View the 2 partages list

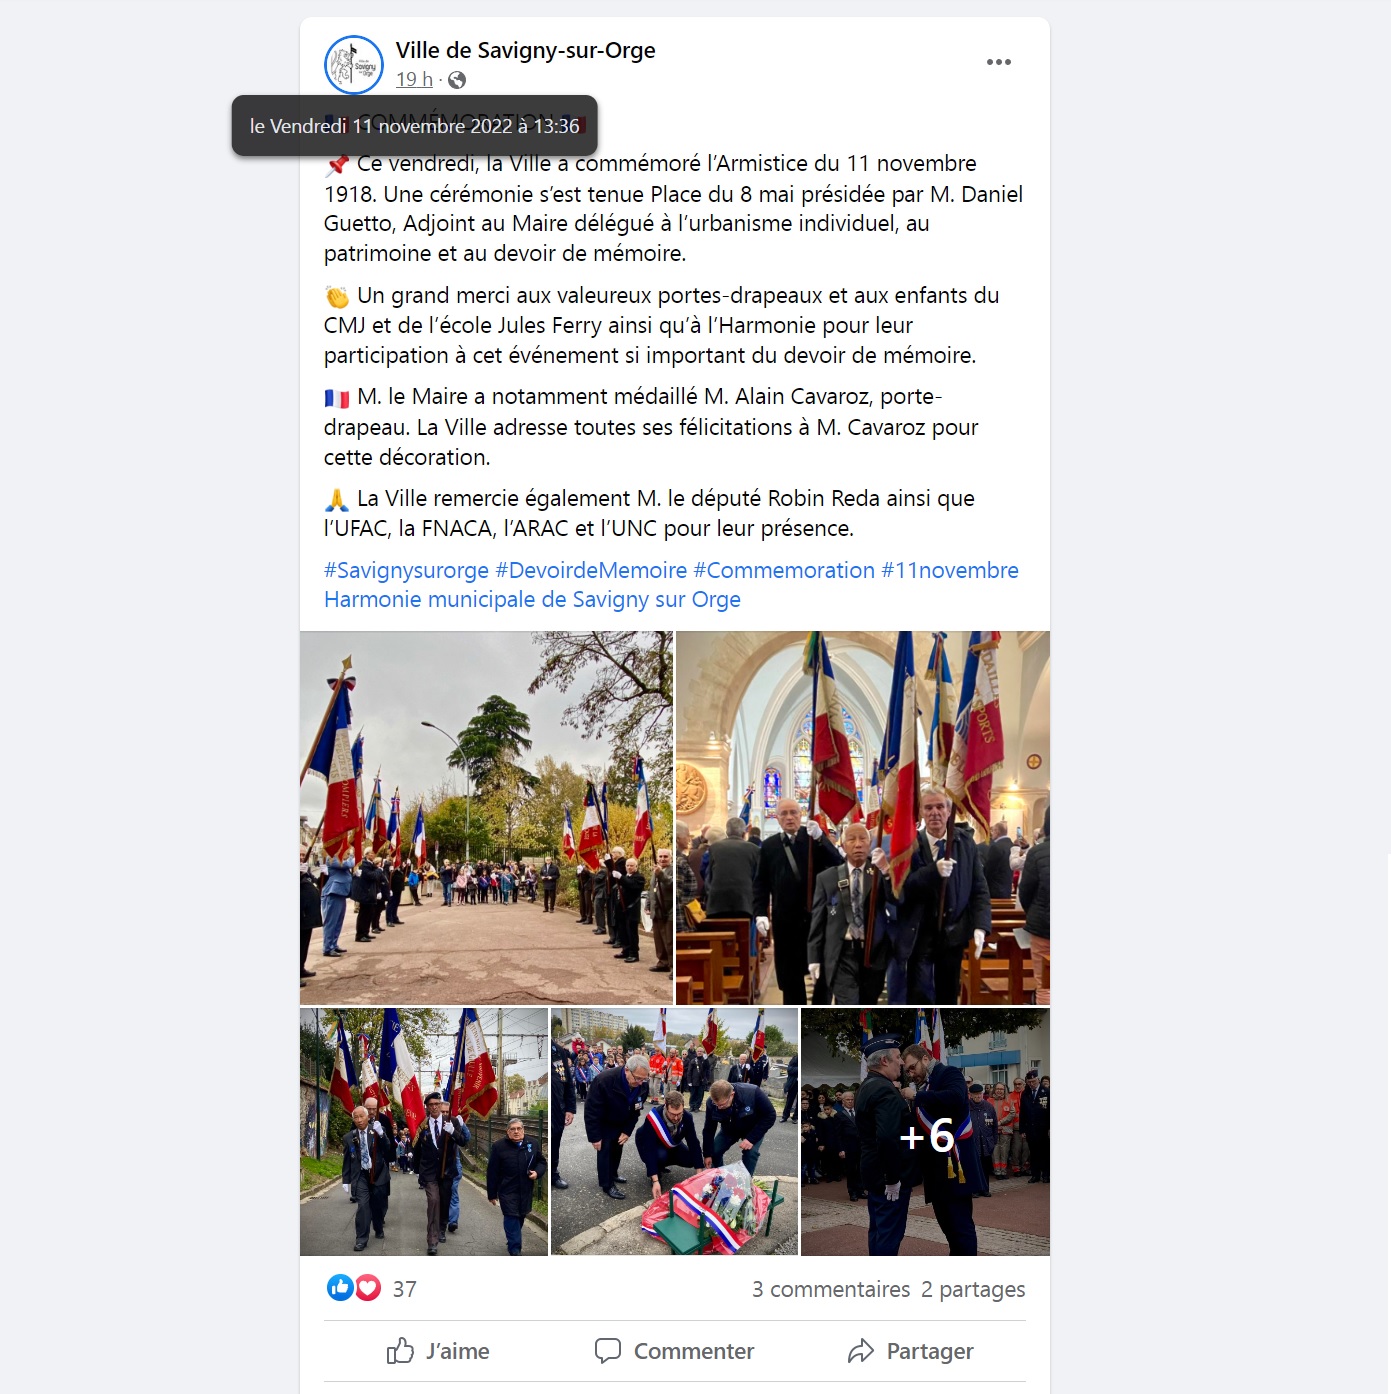point(973,1289)
